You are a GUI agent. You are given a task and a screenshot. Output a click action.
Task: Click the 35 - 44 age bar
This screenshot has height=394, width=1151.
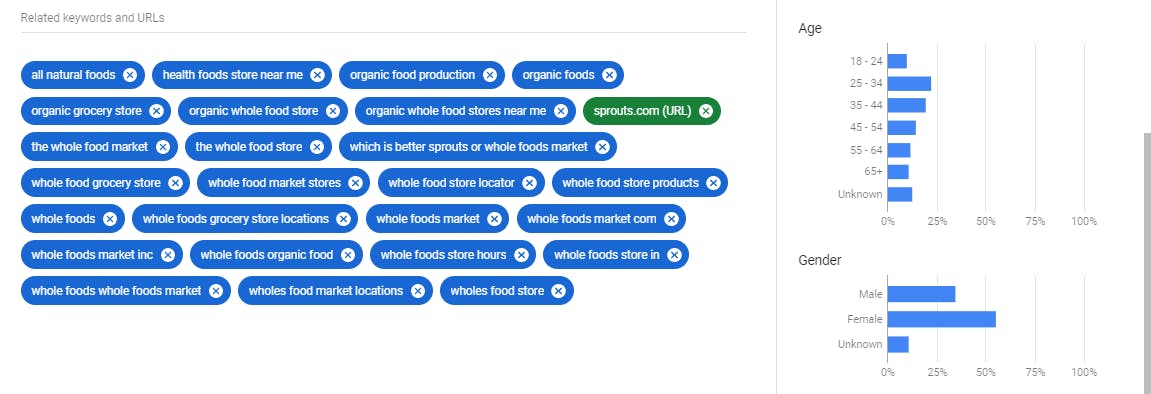click(907, 106)
